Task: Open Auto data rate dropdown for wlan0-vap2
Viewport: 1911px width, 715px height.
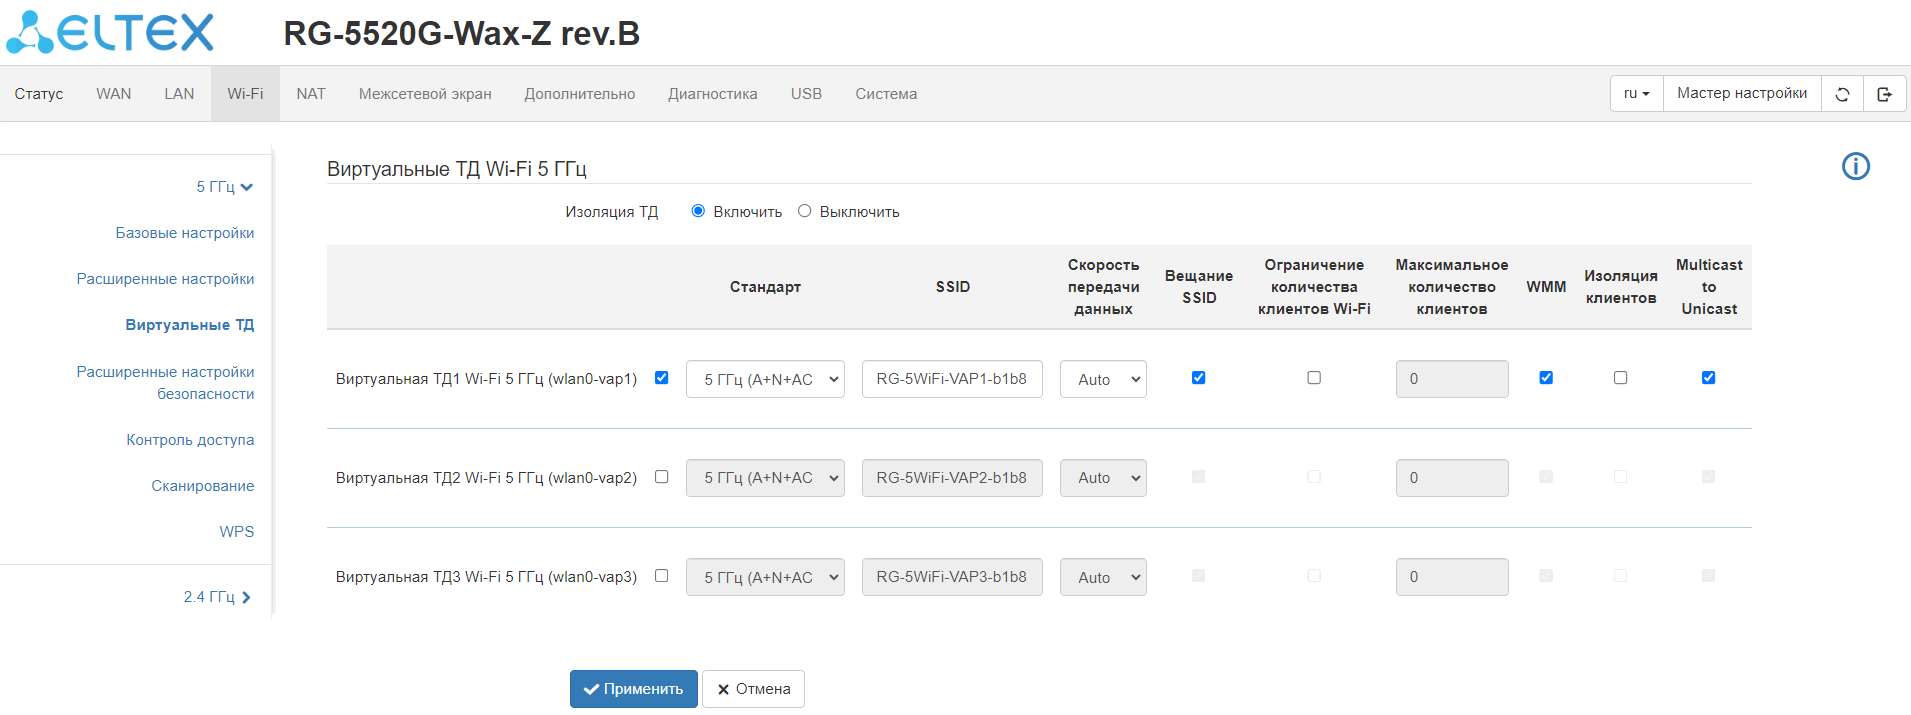Action: click(x=1103, y=478)
